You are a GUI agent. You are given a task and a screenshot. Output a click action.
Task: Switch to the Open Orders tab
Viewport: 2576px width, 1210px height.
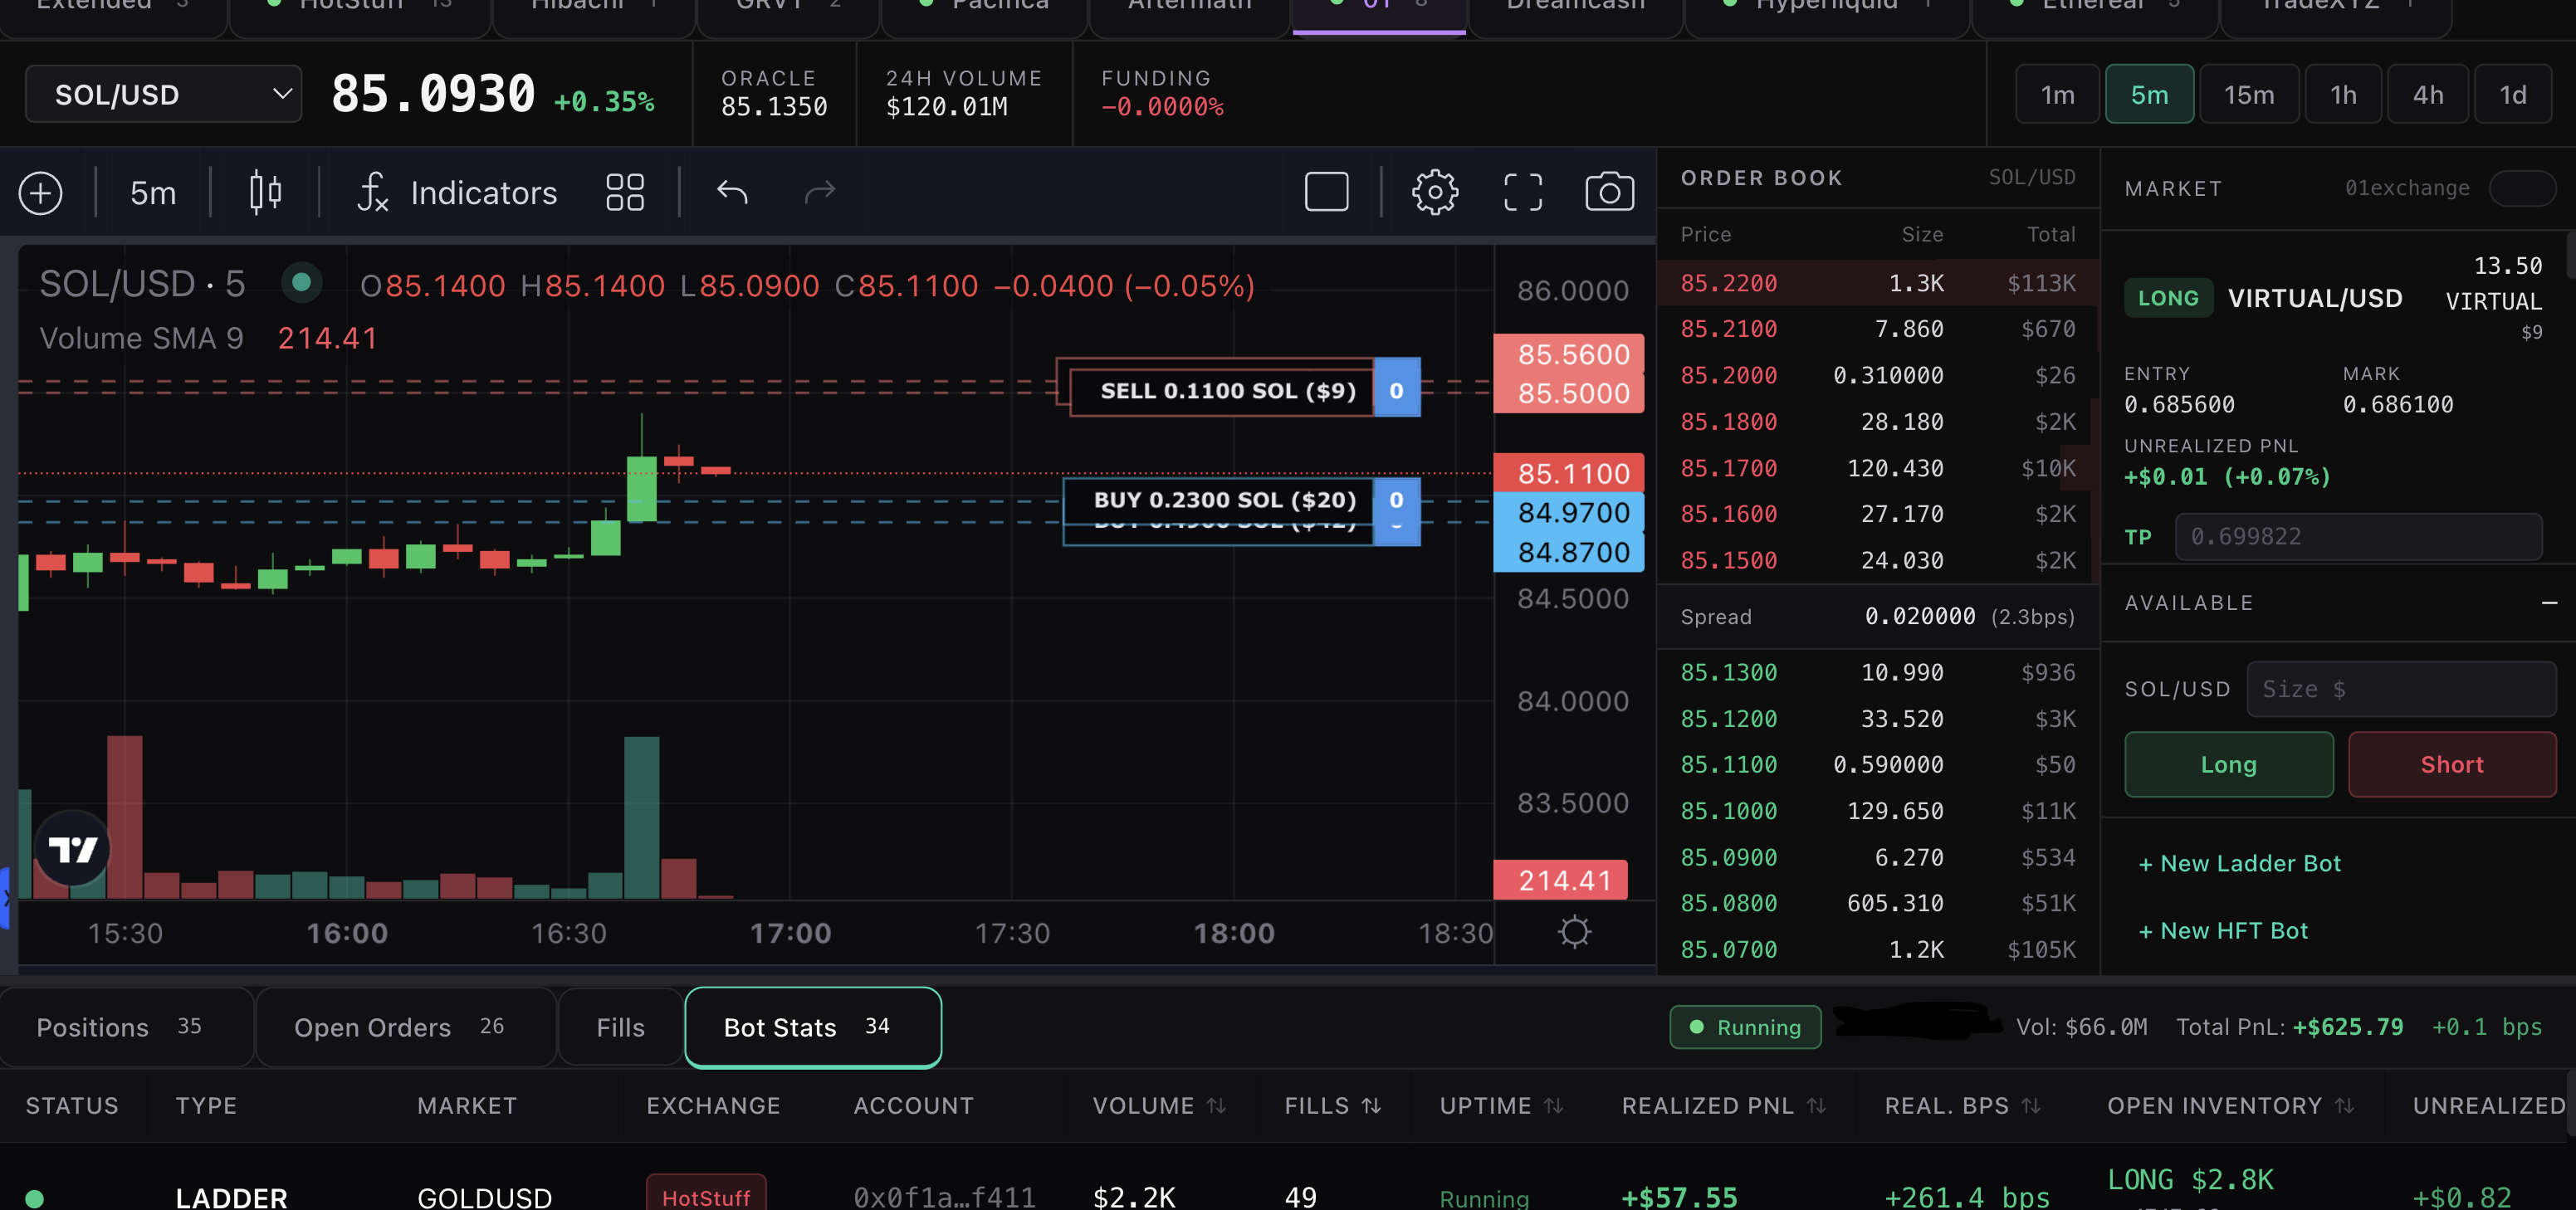click(406, 1027)
